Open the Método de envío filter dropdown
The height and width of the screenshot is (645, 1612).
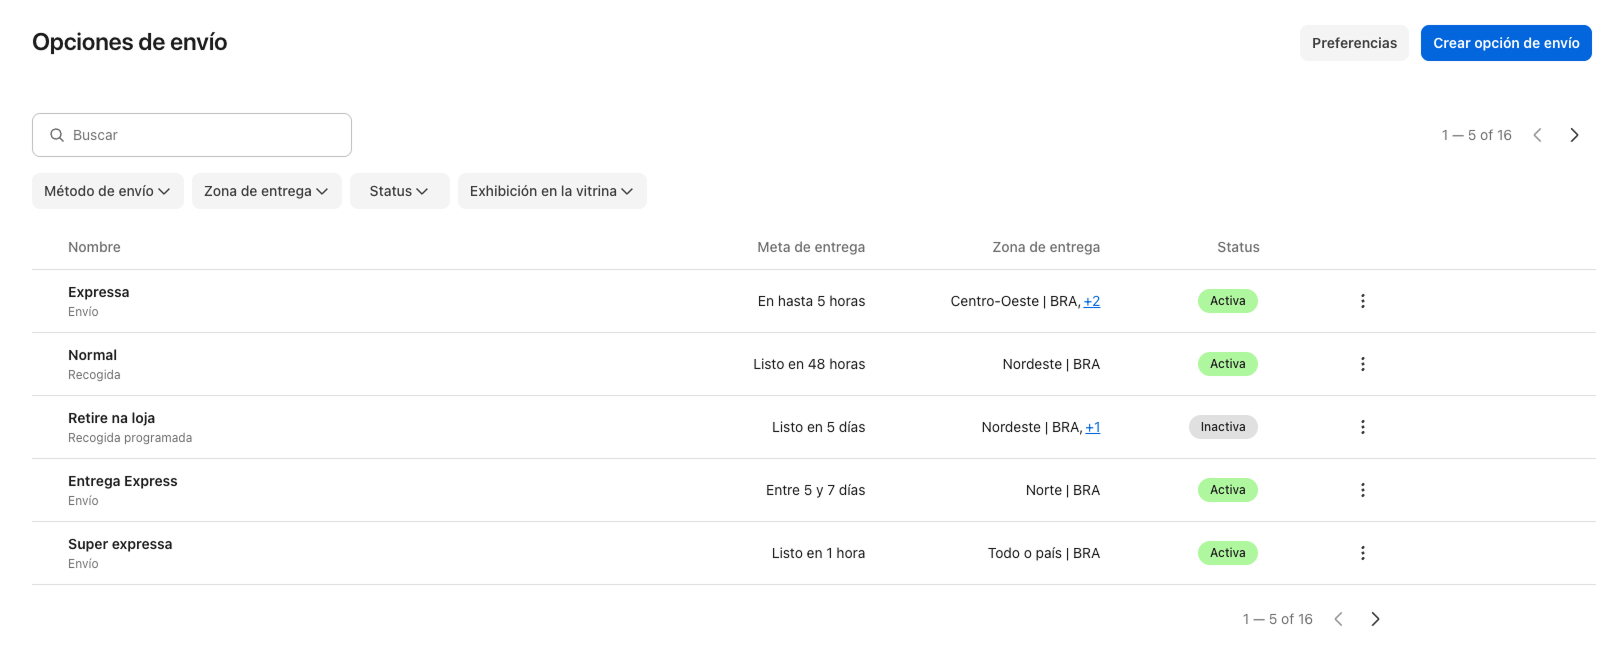pyautogui.click(x=107, y=191)
